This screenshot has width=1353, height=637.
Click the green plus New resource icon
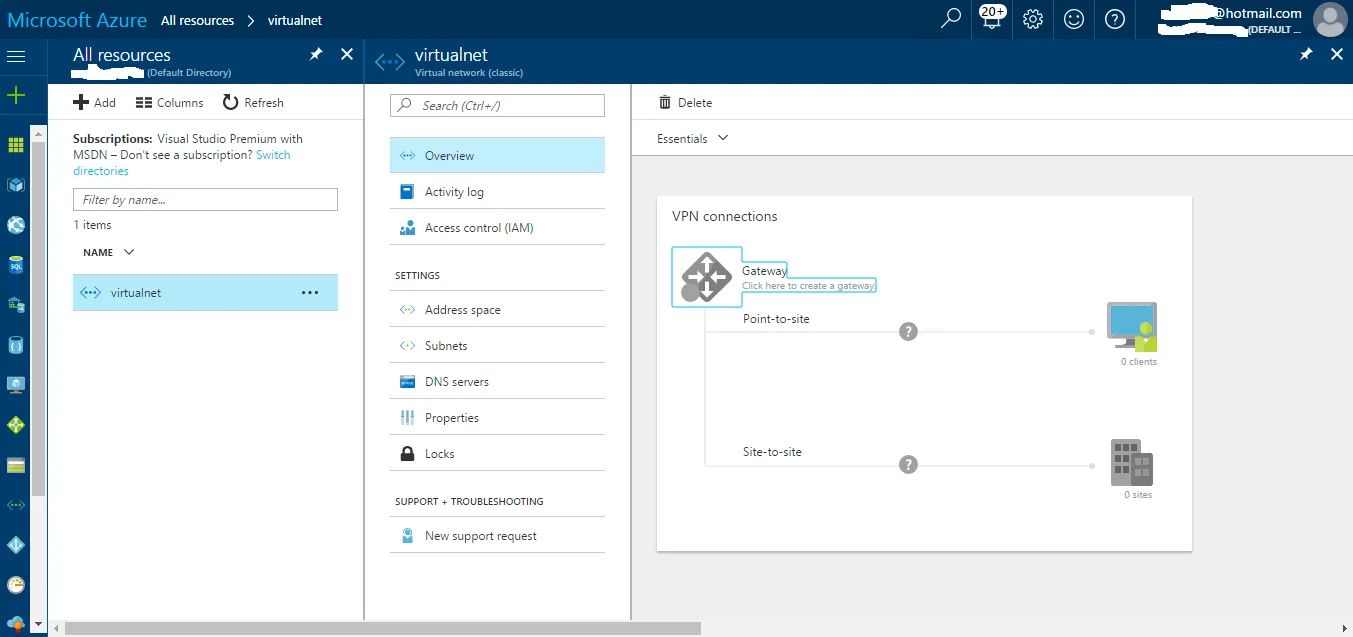[x=15, y=96]
